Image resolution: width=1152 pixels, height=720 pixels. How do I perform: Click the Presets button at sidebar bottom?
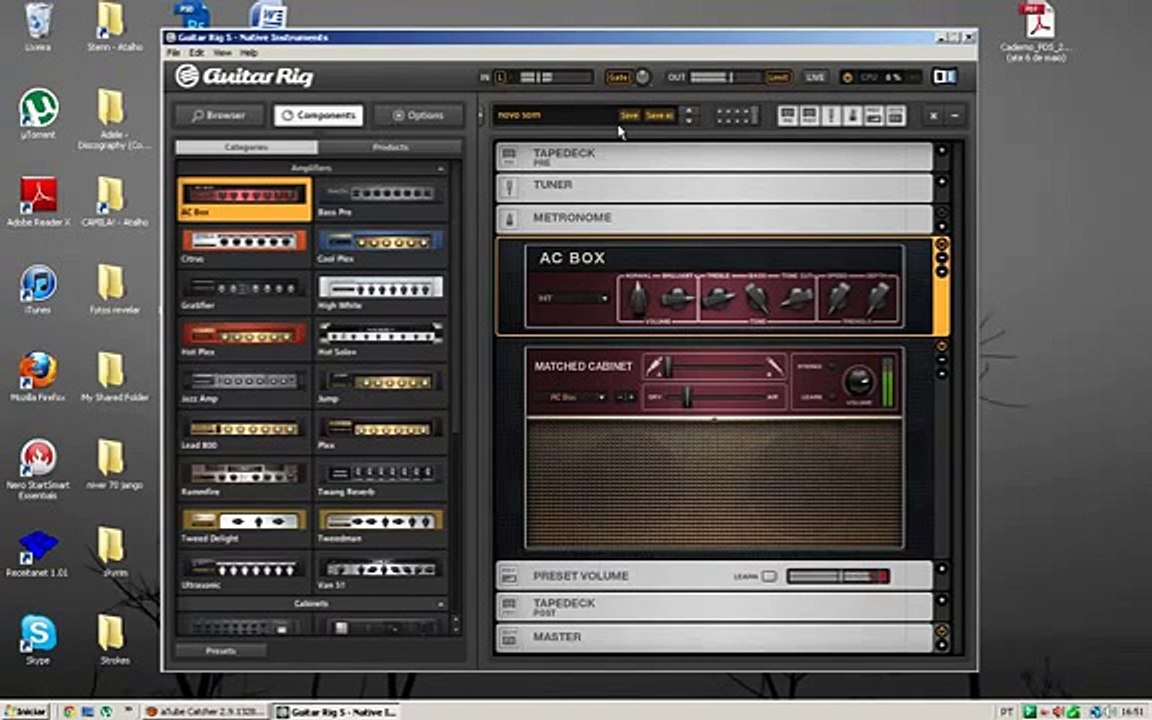[220, 651]
